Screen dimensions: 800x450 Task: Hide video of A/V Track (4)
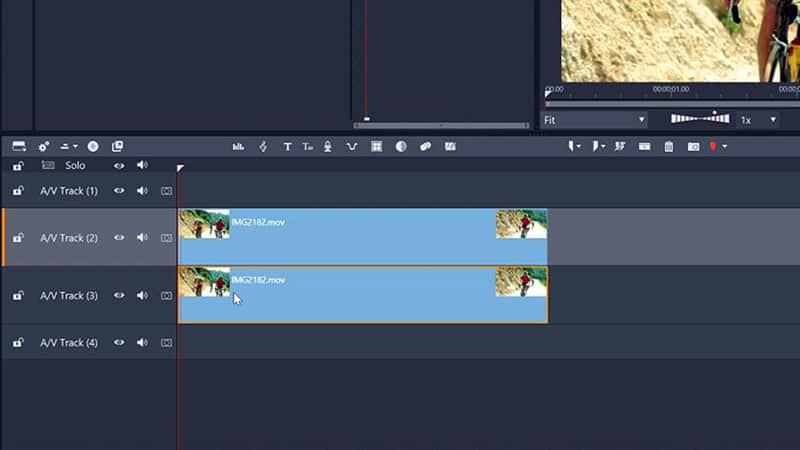[119, 343]
